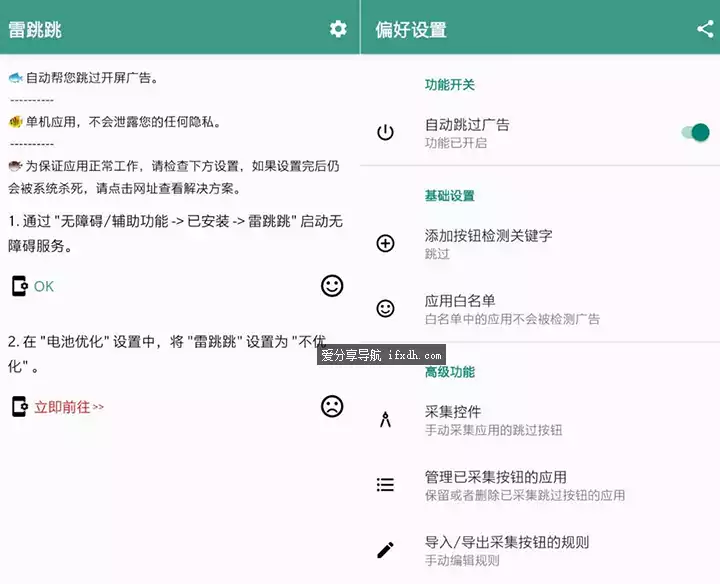Image resolution: width=720 pixels, height=584 pixels.
Task: Click 手动编辑规则 subtitle
Action: click(x=462, y=561)
